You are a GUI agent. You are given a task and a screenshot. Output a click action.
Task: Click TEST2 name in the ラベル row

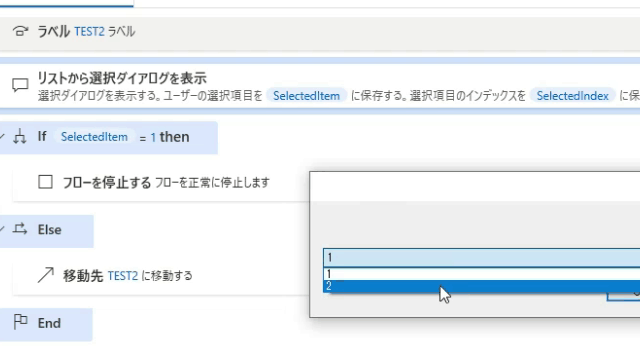(x=89, y=31)
